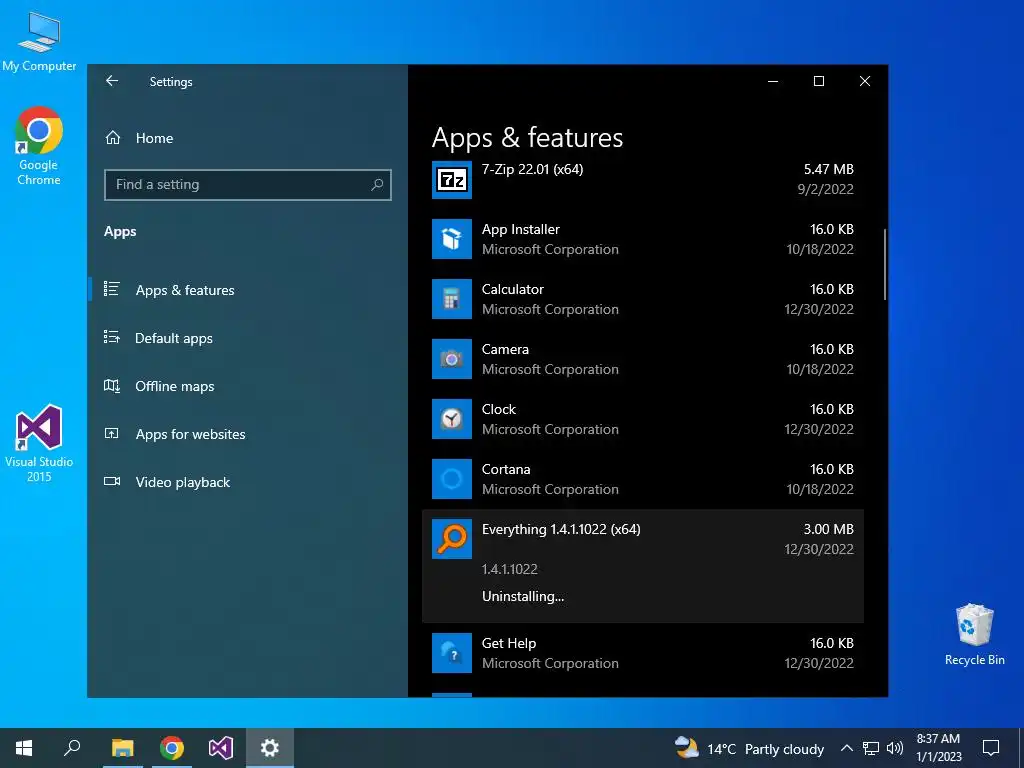1024x768 pixels.
Task: Show hidden tray icons chevron
Action: click(846, 748)
